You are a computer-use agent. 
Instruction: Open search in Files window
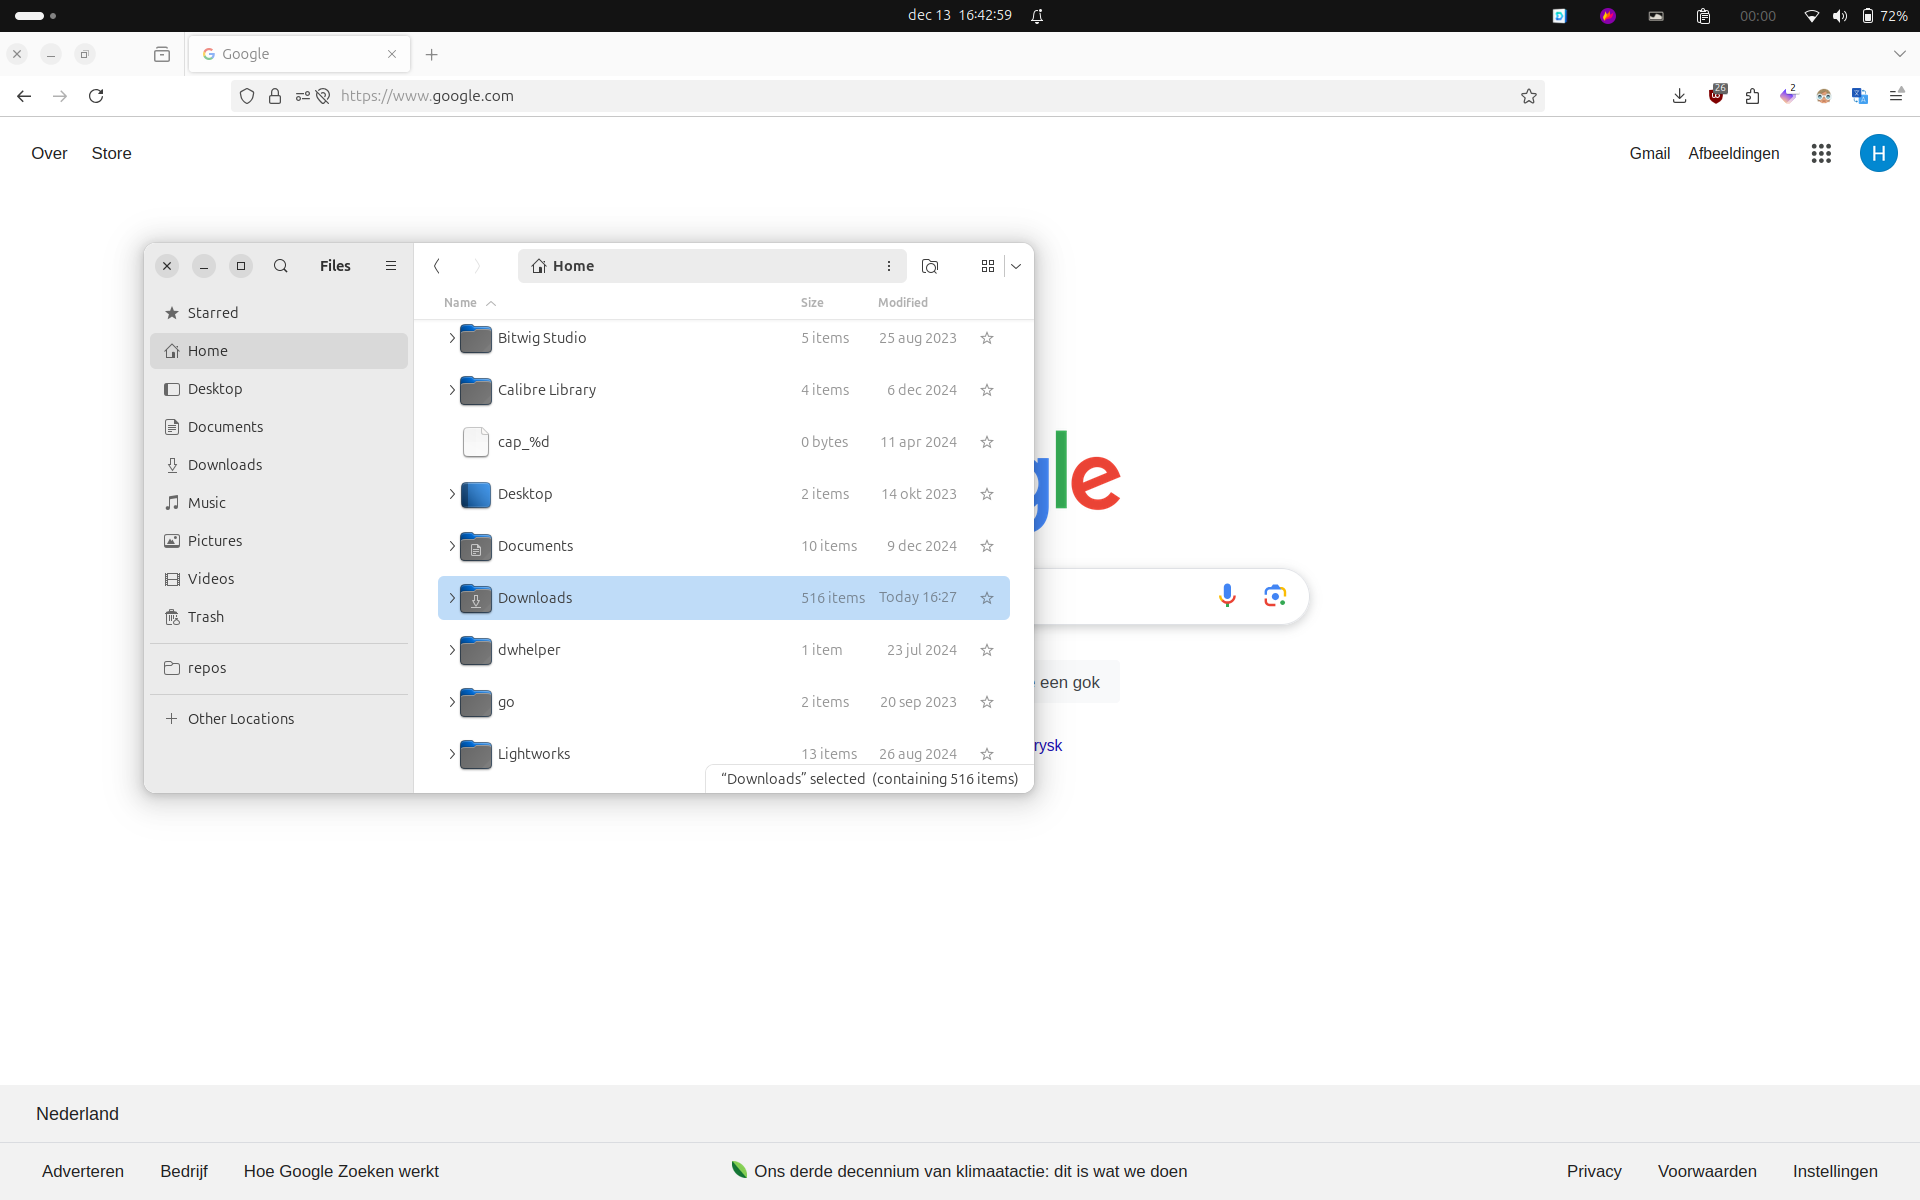click(x=281, y=266)
